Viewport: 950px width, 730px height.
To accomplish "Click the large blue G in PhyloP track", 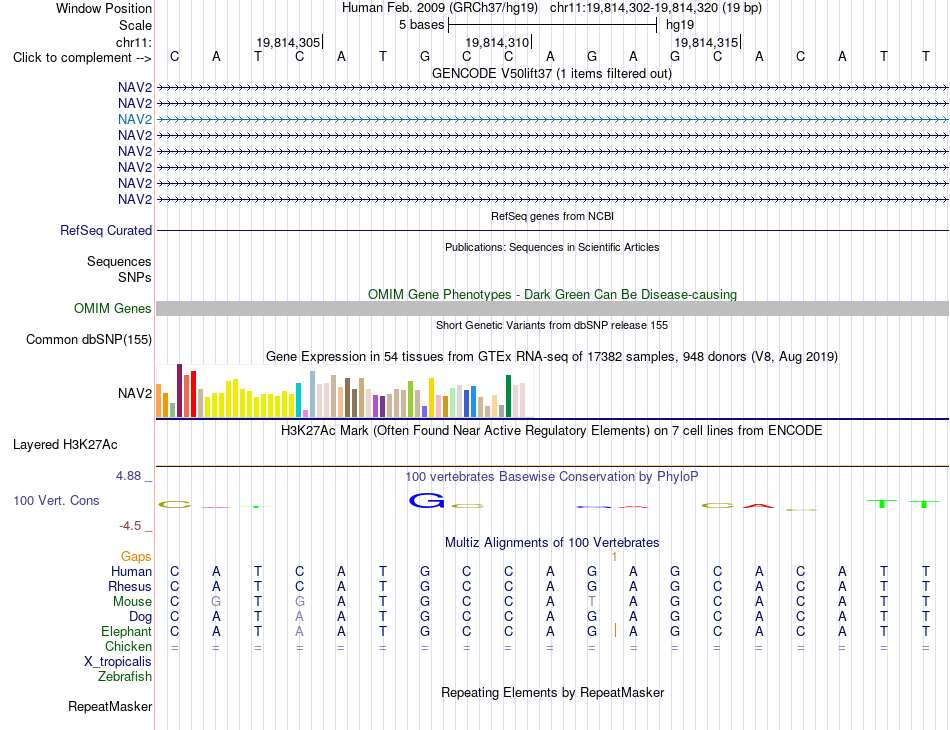I will [x=427, y=501].
